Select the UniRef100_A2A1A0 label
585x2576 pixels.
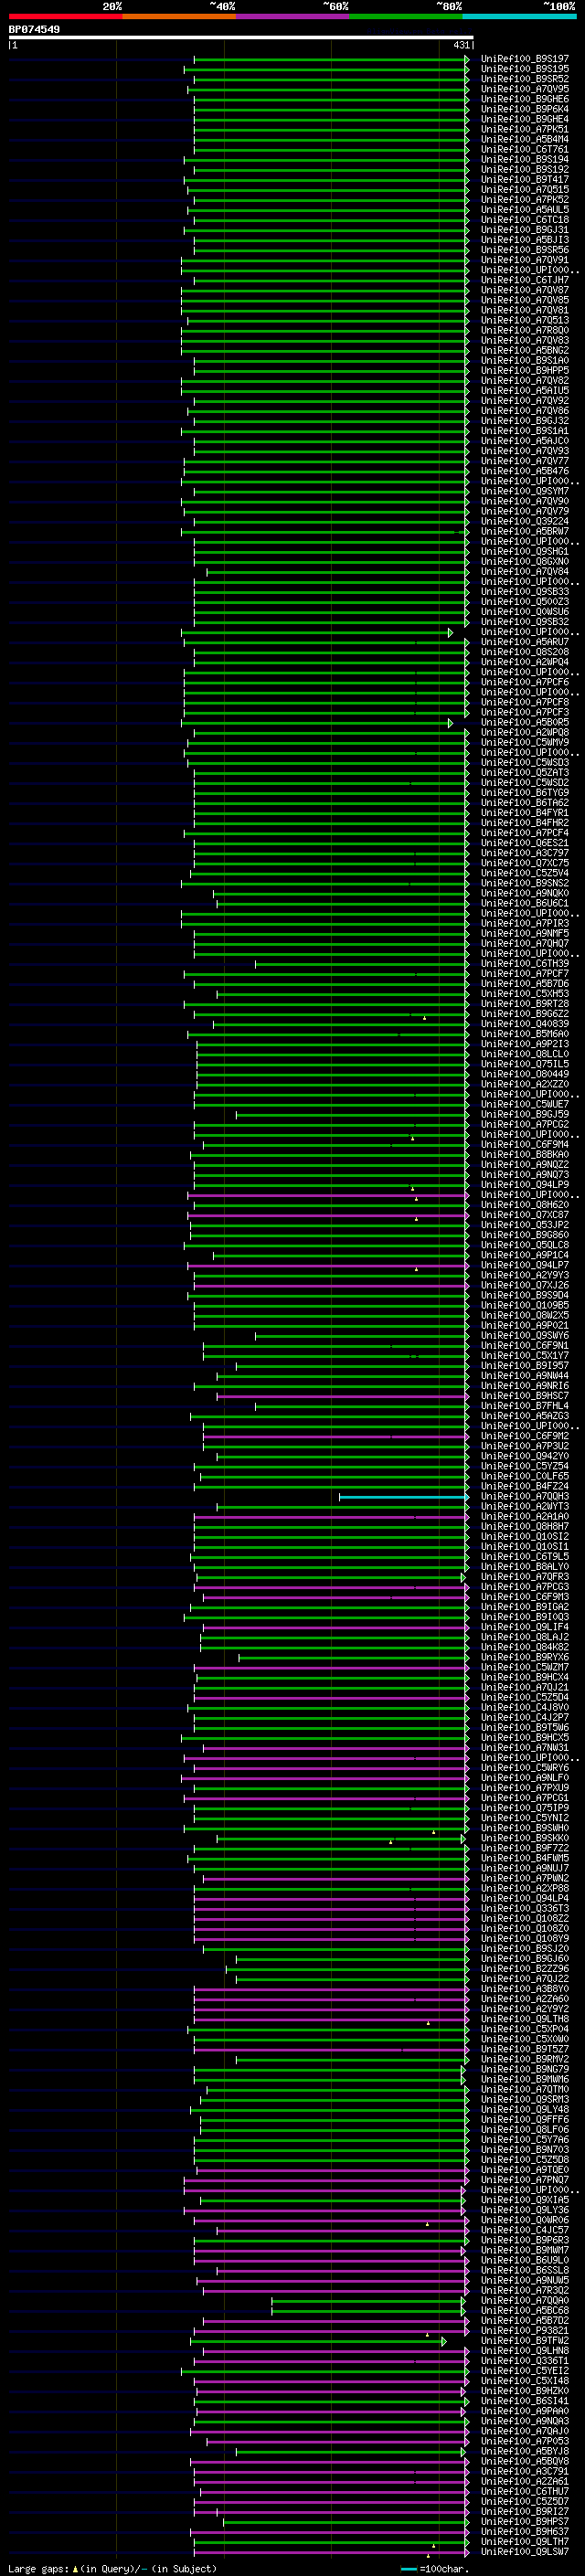(525, 1517)
